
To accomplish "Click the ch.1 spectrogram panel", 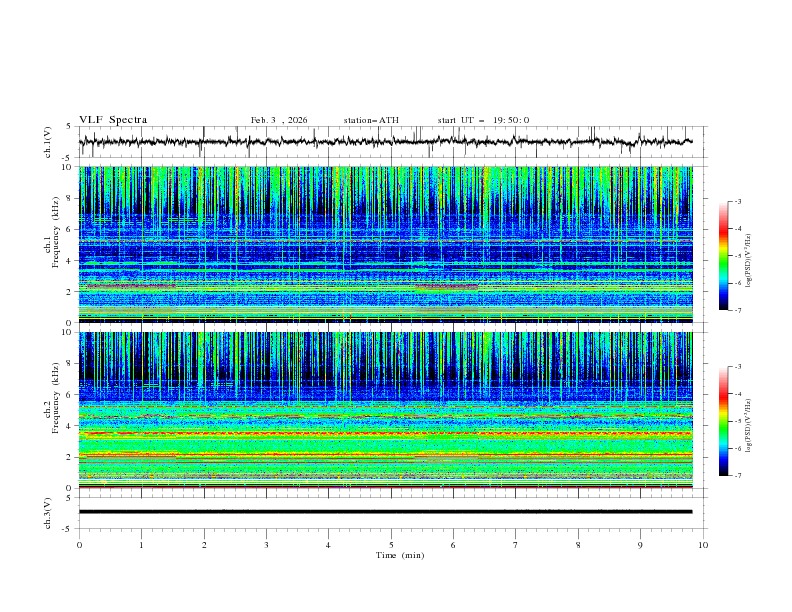I will 385,244.
